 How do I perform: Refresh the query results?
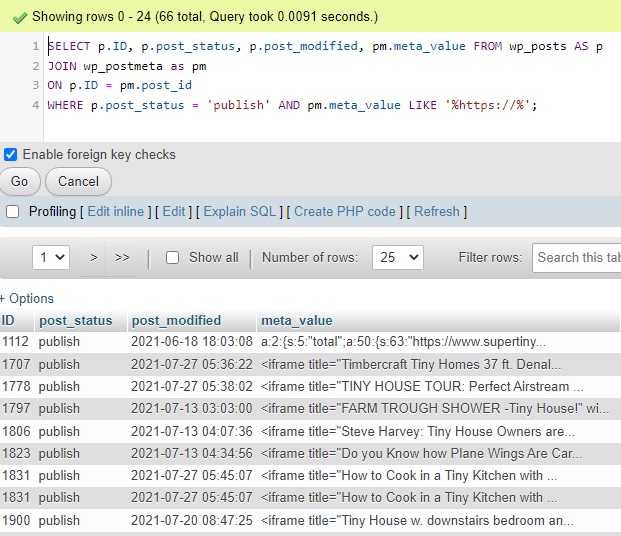coord(437,212)
